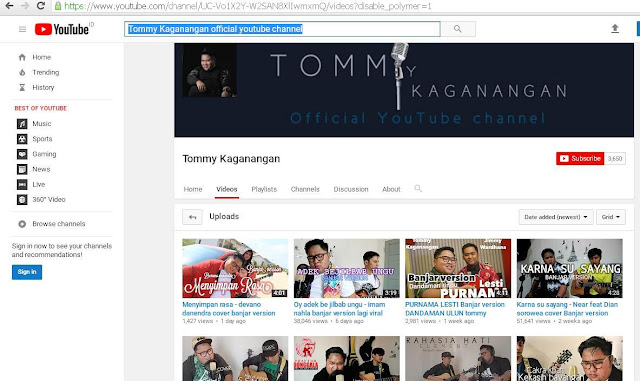Subscribe to Tommy Kaganangan channel
This screenshot has height=381, width=640.
pos(580,158)
